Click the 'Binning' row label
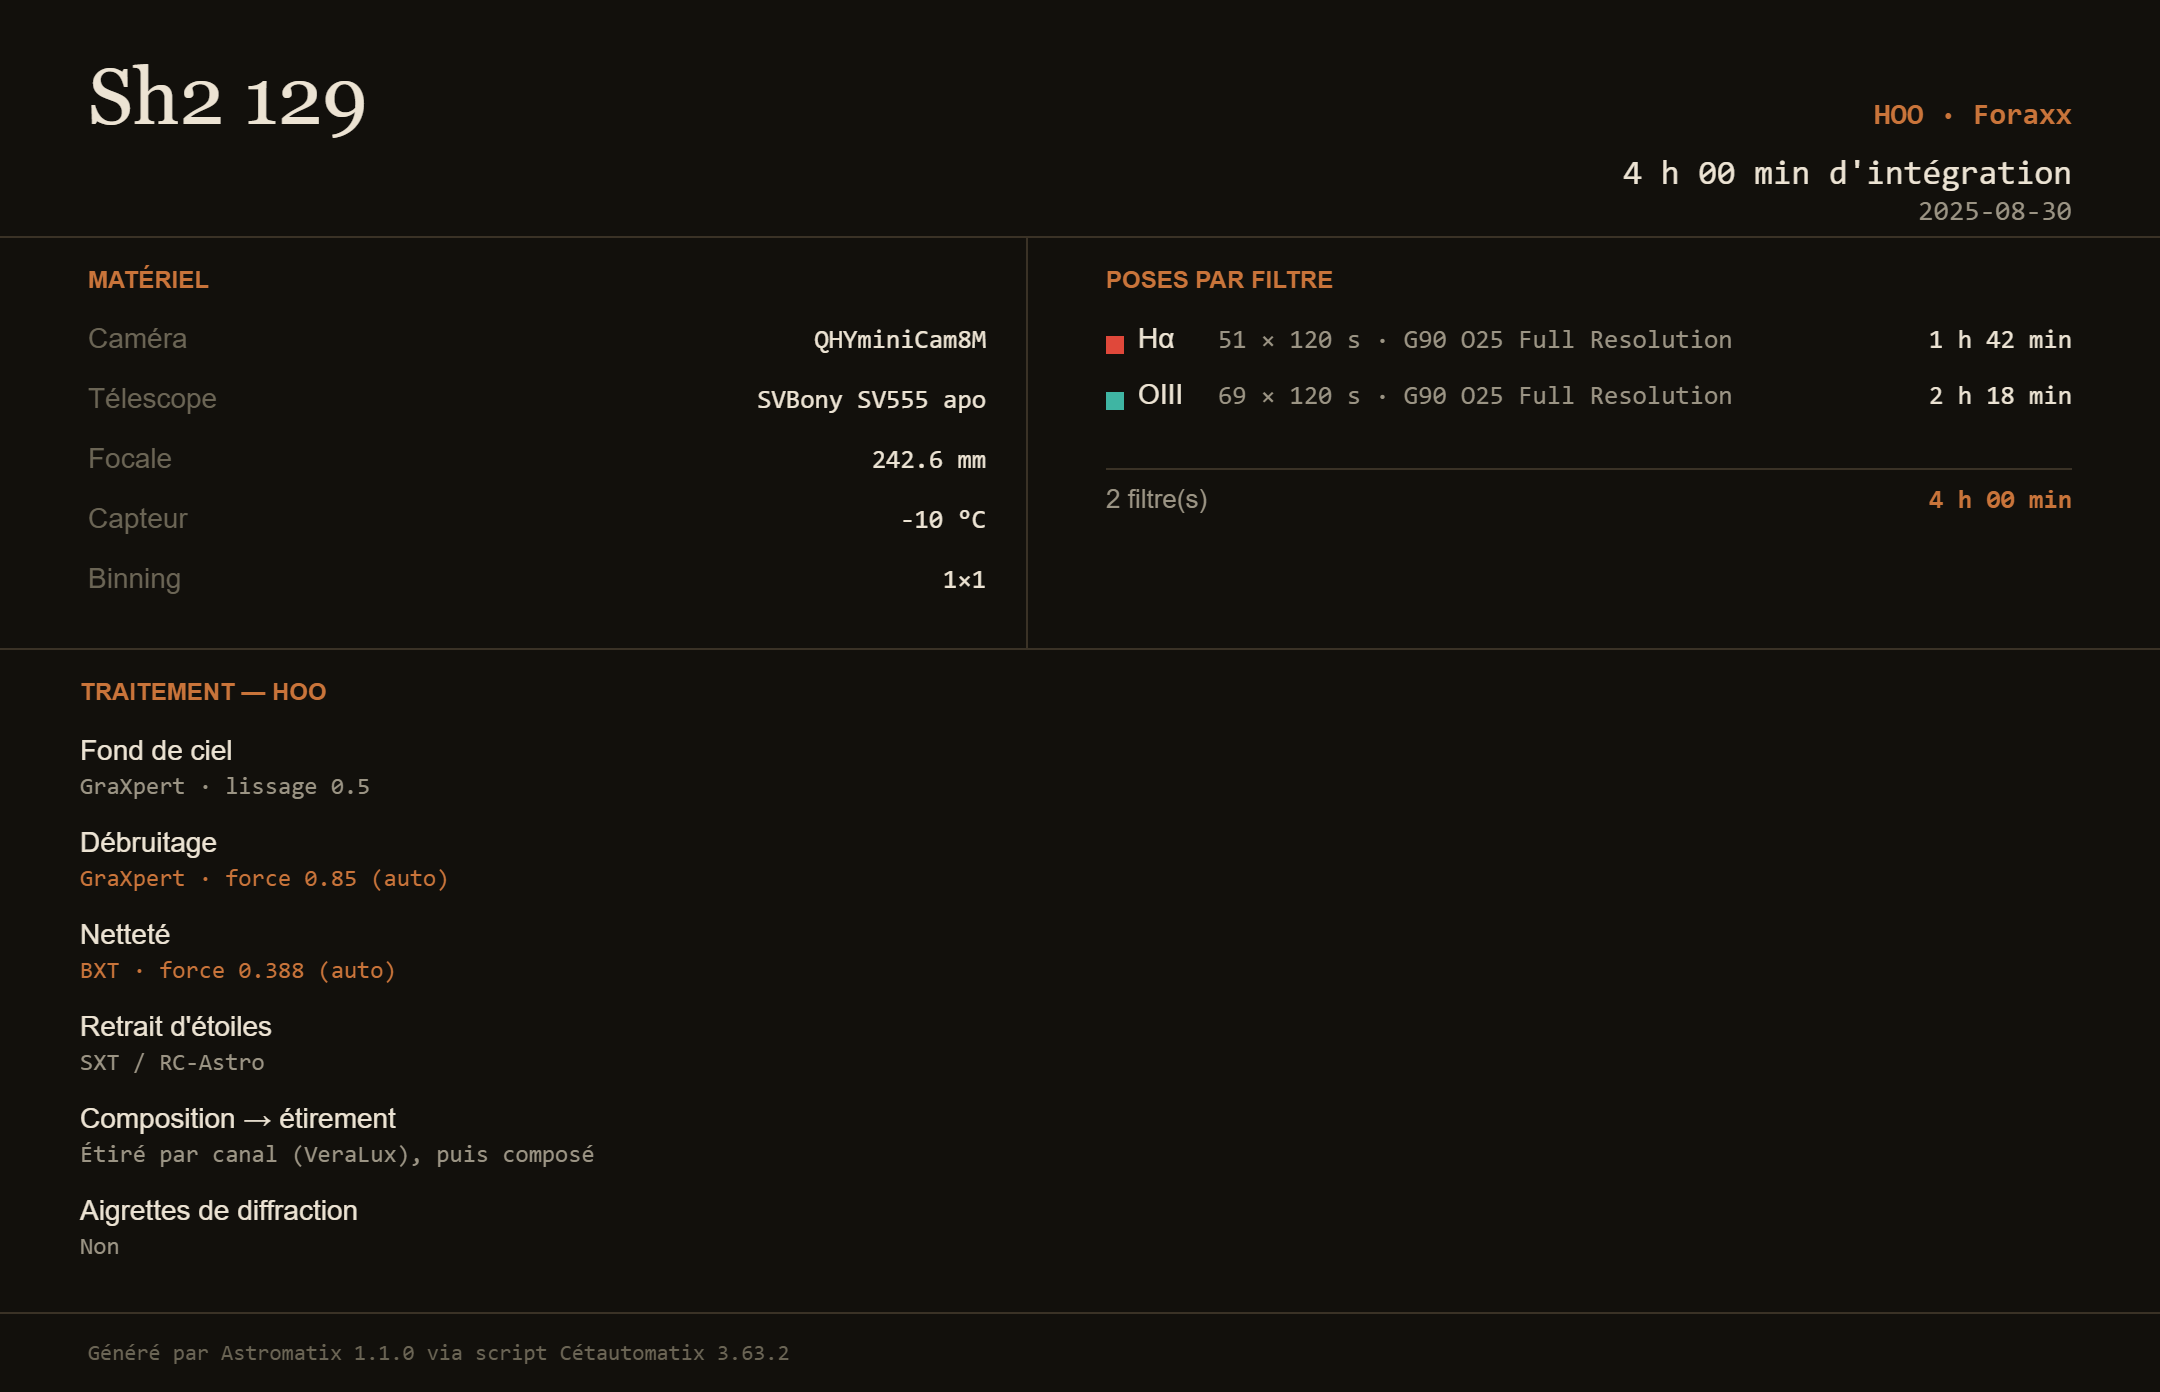This screenshot has height=1392, width=2160. (134, 579)
